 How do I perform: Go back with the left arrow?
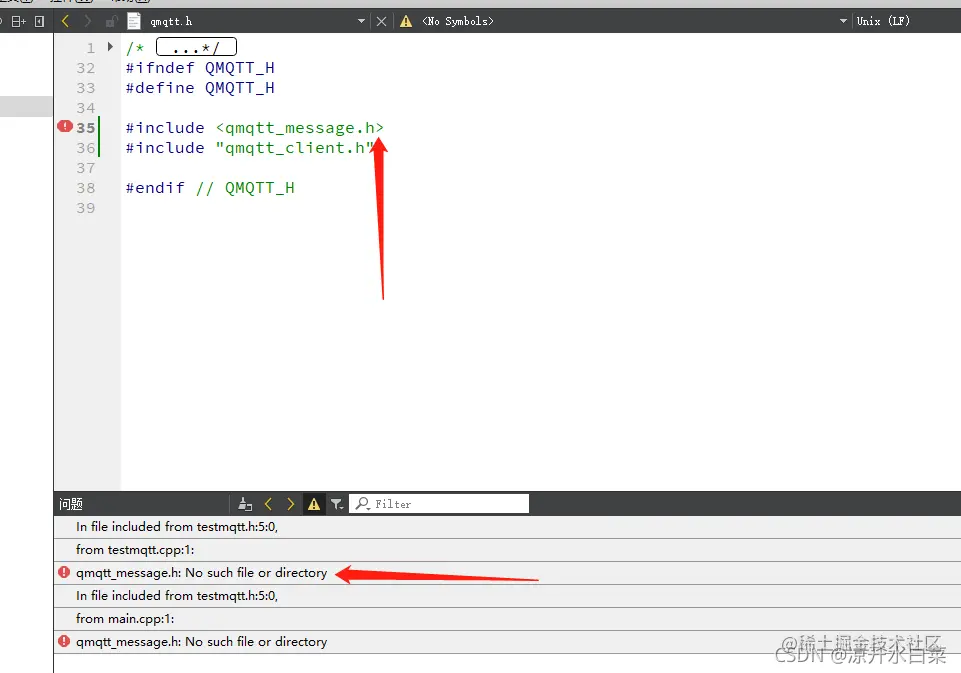(65, 21)
